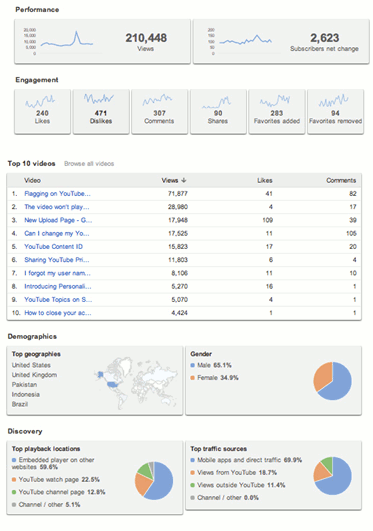Select United States in Top geographies
The height and width of the screenshot is (531, 373).
pyautogui.click(x=31, y=365)
